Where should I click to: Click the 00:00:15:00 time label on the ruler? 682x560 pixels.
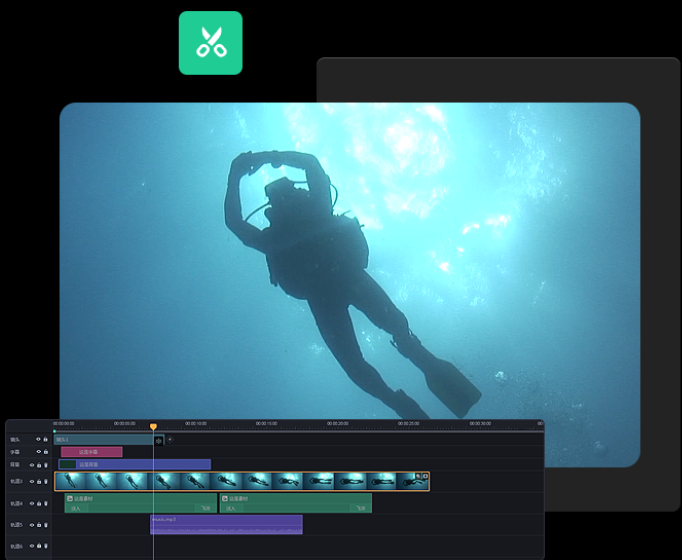tap(267, 423)
